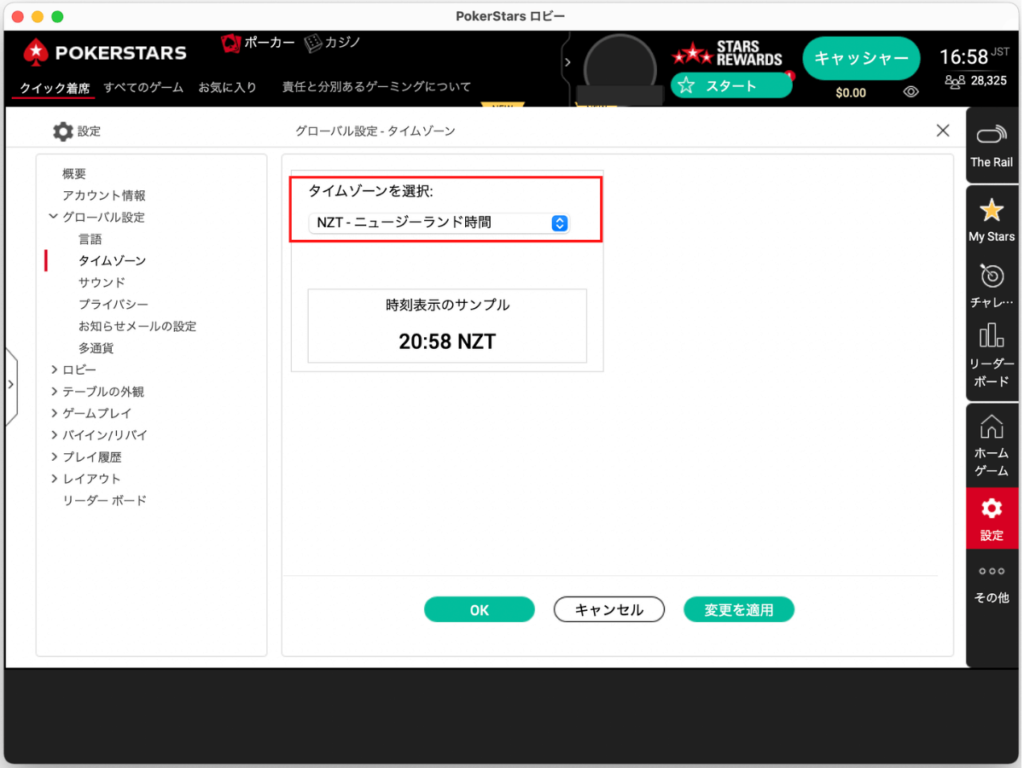1024x768 pixels.
Task: Open the お気に入り tab
Action: click(x=227, y=88)
